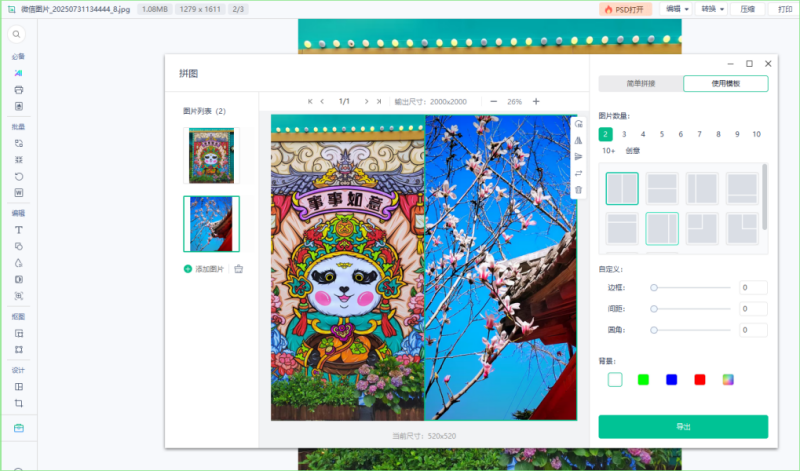
Task: Open the collage grid icon under 设计
Action: [18, 387]
